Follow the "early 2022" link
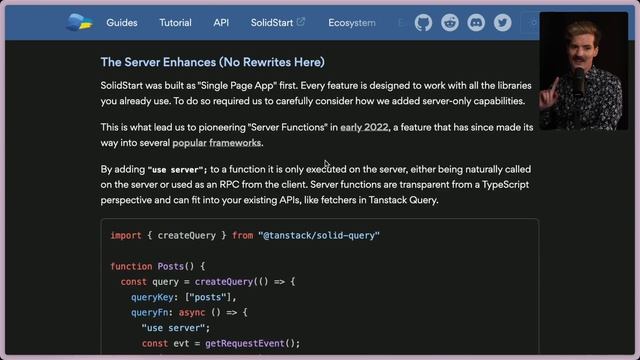The width and height of the screenshot is (640, 360). pos(364,127)
